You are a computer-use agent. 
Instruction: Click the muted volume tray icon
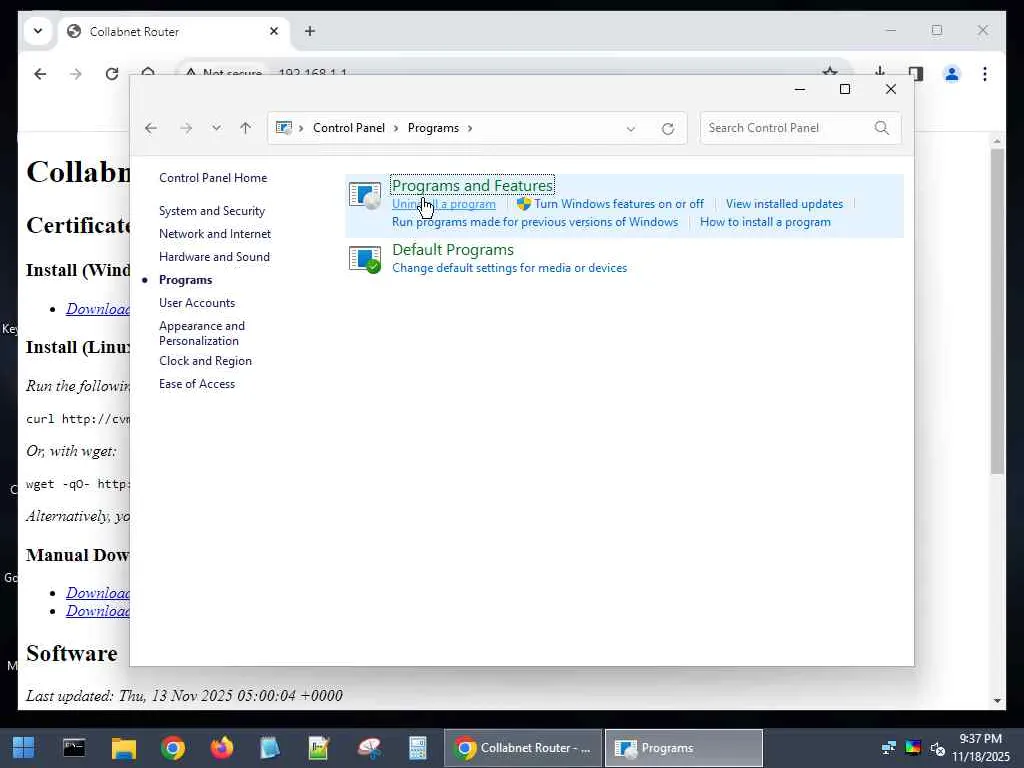click(937, 748)
